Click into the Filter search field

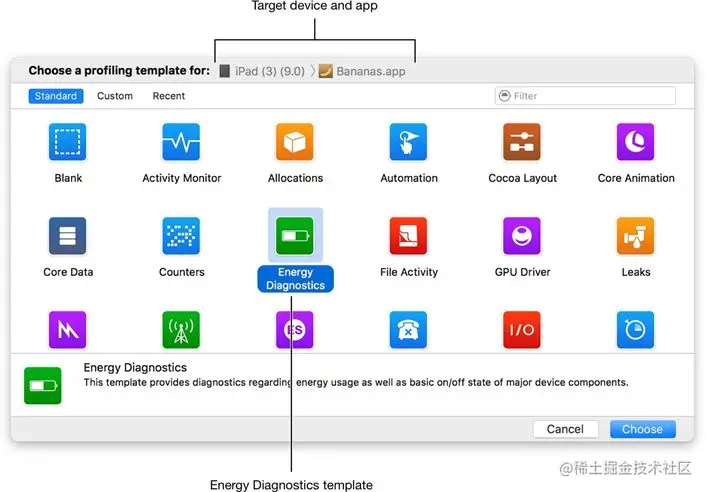[585, 96]
